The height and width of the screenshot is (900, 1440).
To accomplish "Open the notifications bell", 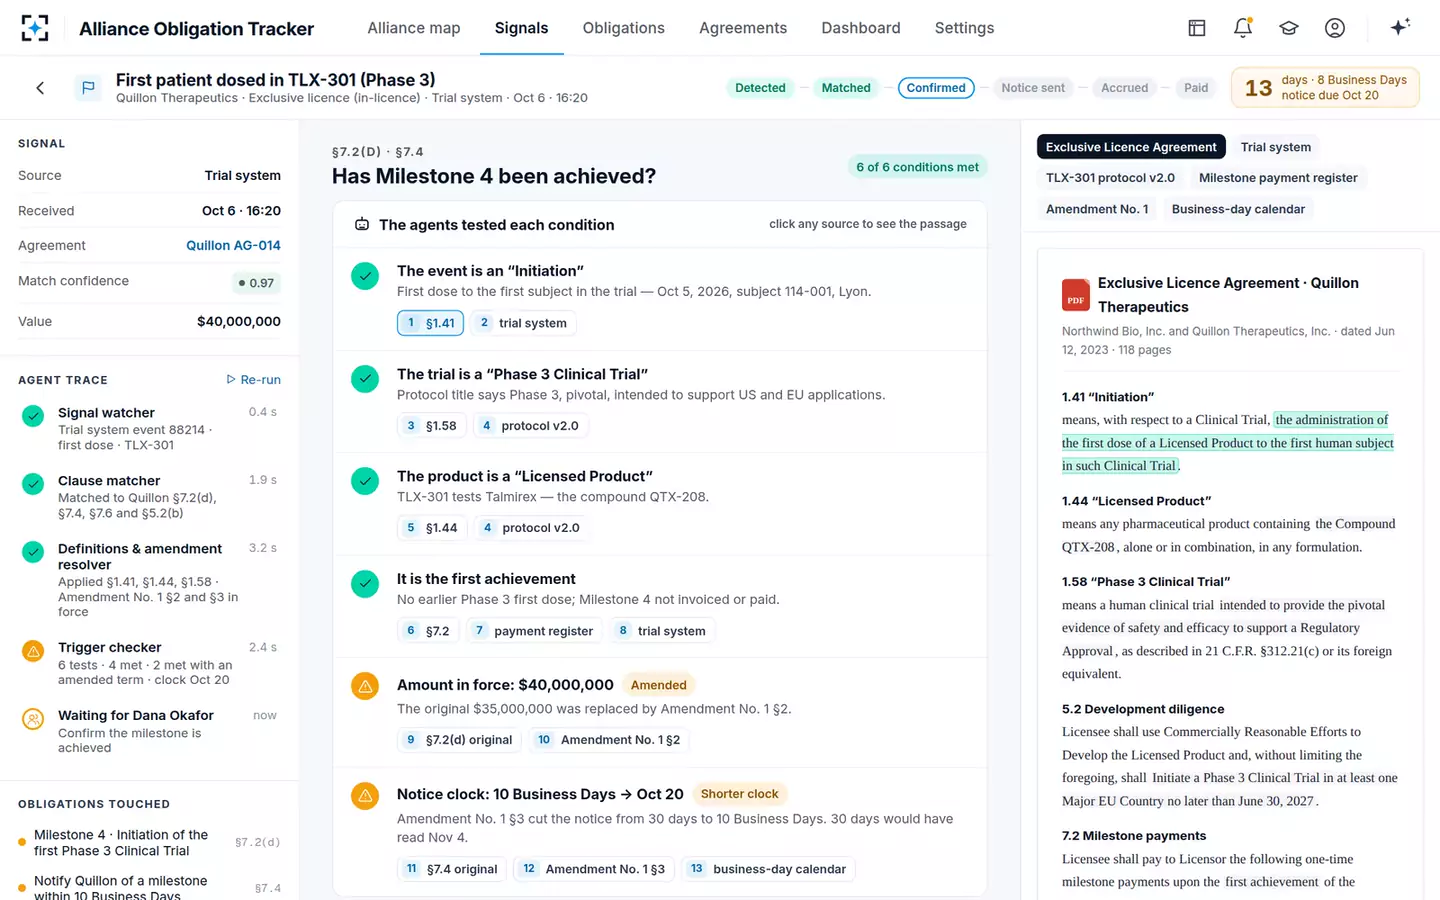I will click(1243, 28).
